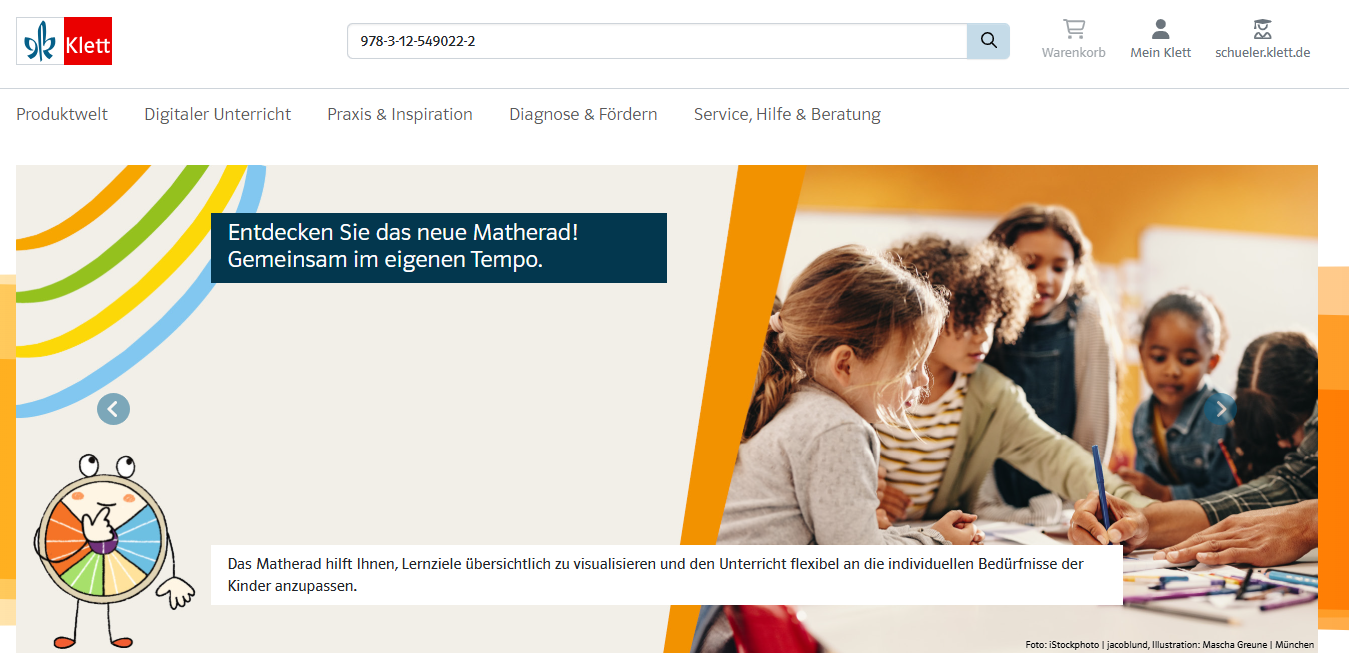Image resolution: width=1349 pixels, height=662 pixels.
Task: Open the schueler.klett.de student icon
Action: (x=1263, y=28)
